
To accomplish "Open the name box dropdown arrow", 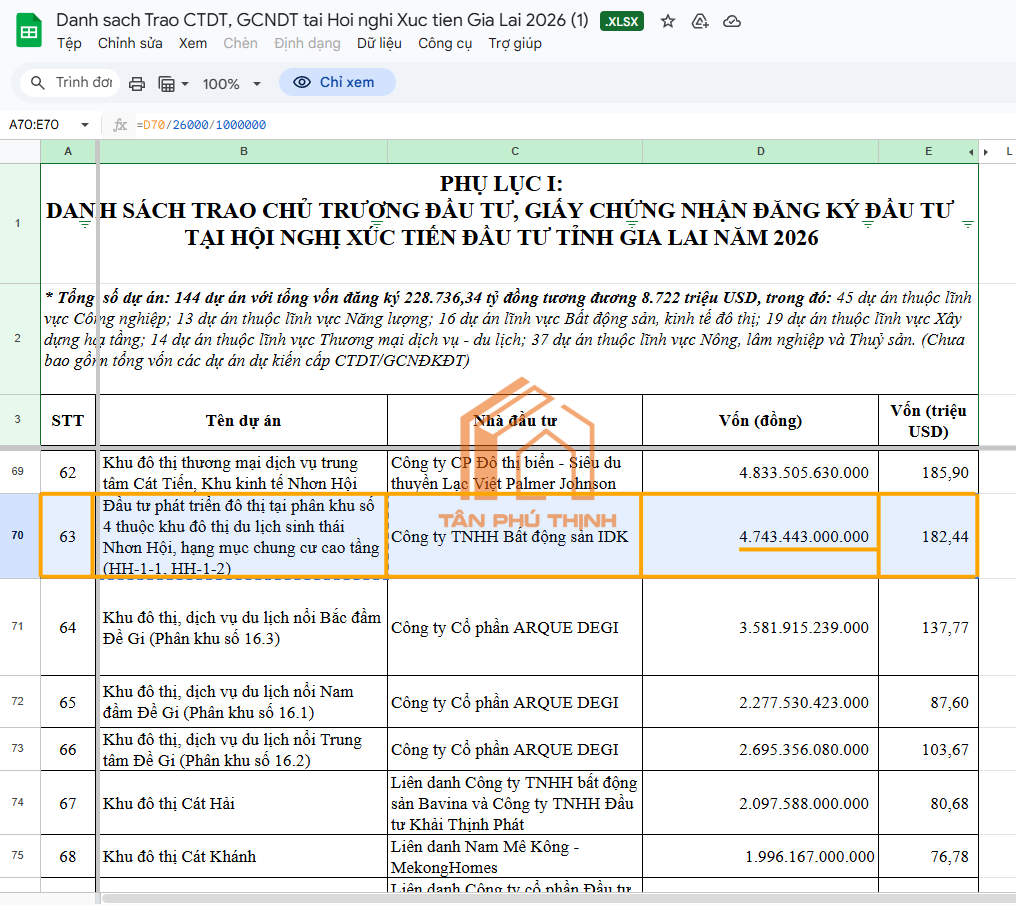I will pos(85,124).
